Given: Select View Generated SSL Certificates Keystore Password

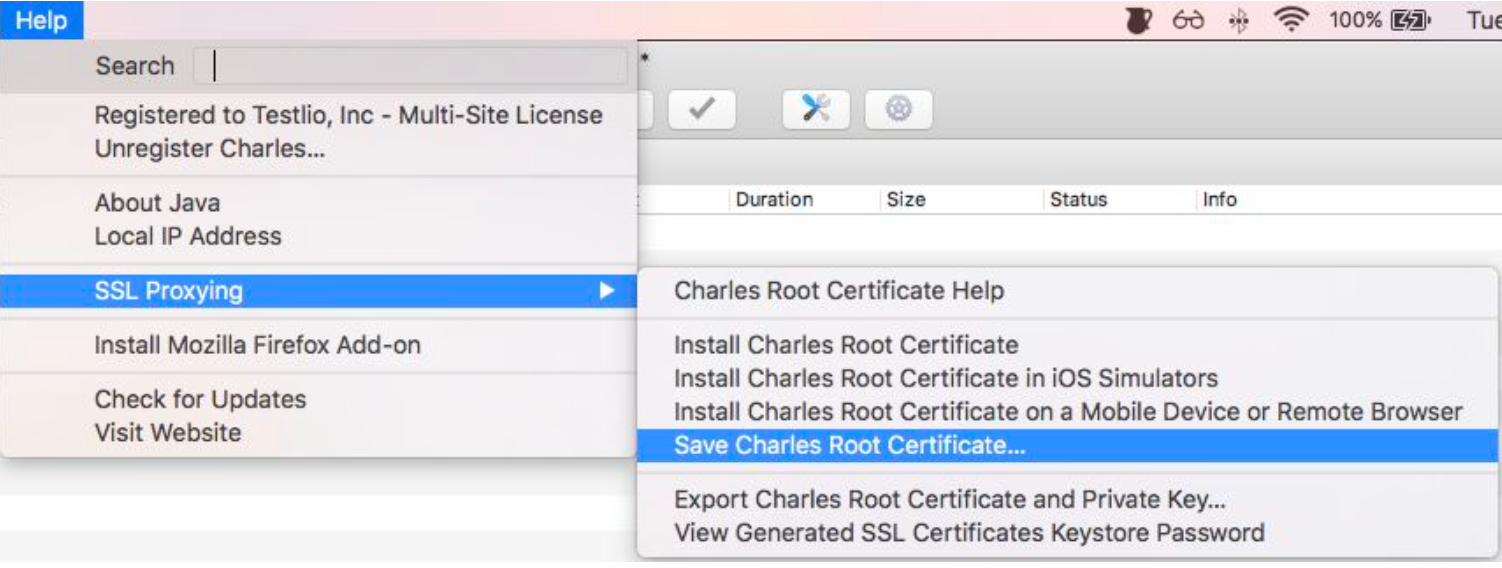Looking at the screenshot, I should click(1068, 533).
